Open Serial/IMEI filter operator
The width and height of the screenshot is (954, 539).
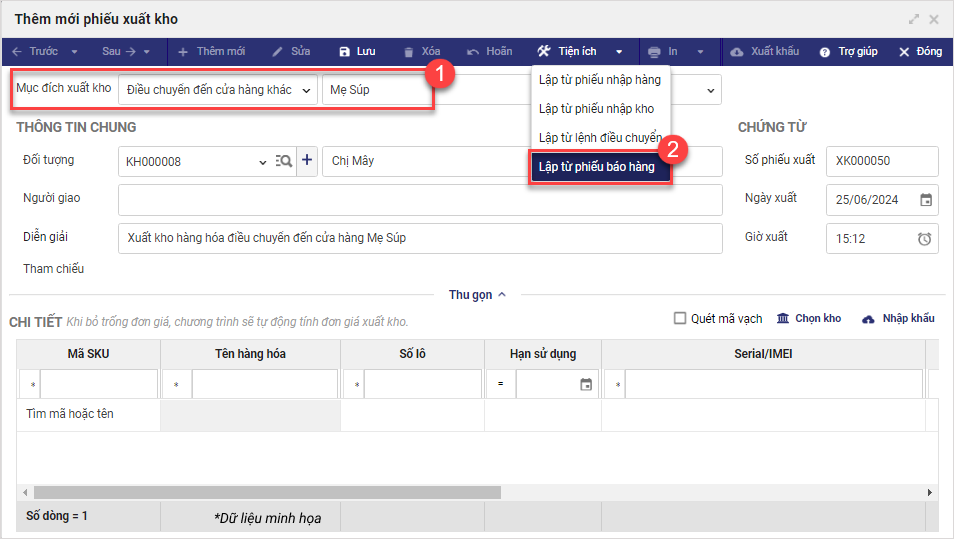[615, 384]
